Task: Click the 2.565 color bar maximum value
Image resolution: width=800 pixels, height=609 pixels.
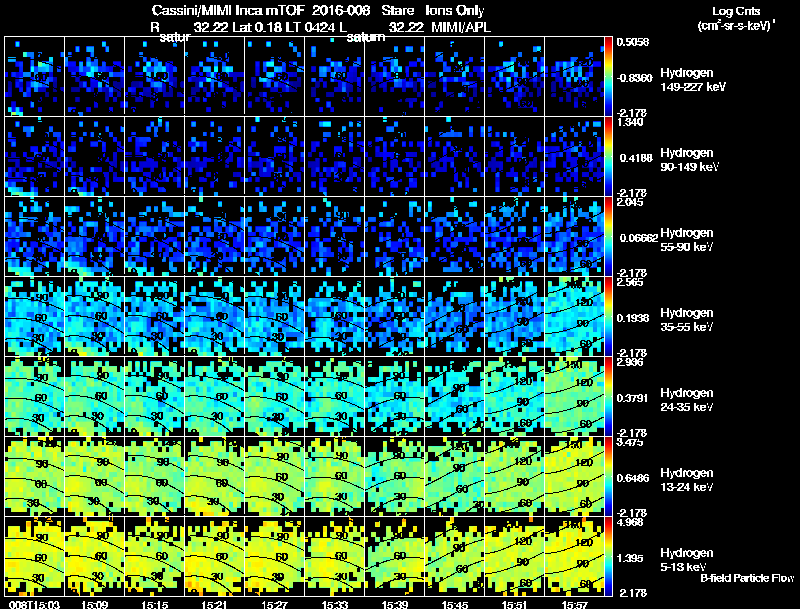Action: point(630,282)
